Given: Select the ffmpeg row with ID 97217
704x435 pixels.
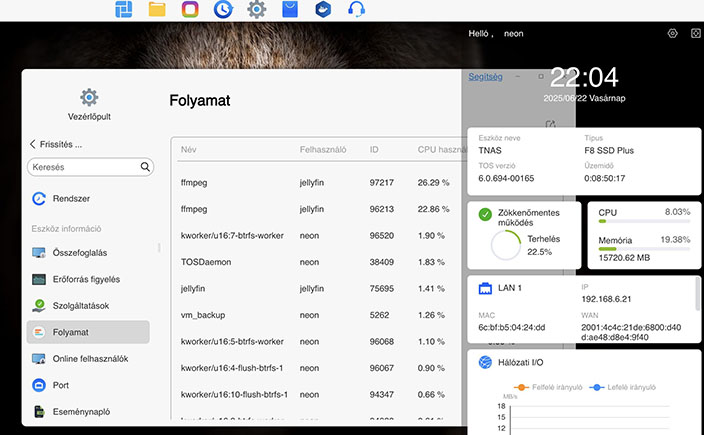Looking at the screenshot, I should pos(317,183).
